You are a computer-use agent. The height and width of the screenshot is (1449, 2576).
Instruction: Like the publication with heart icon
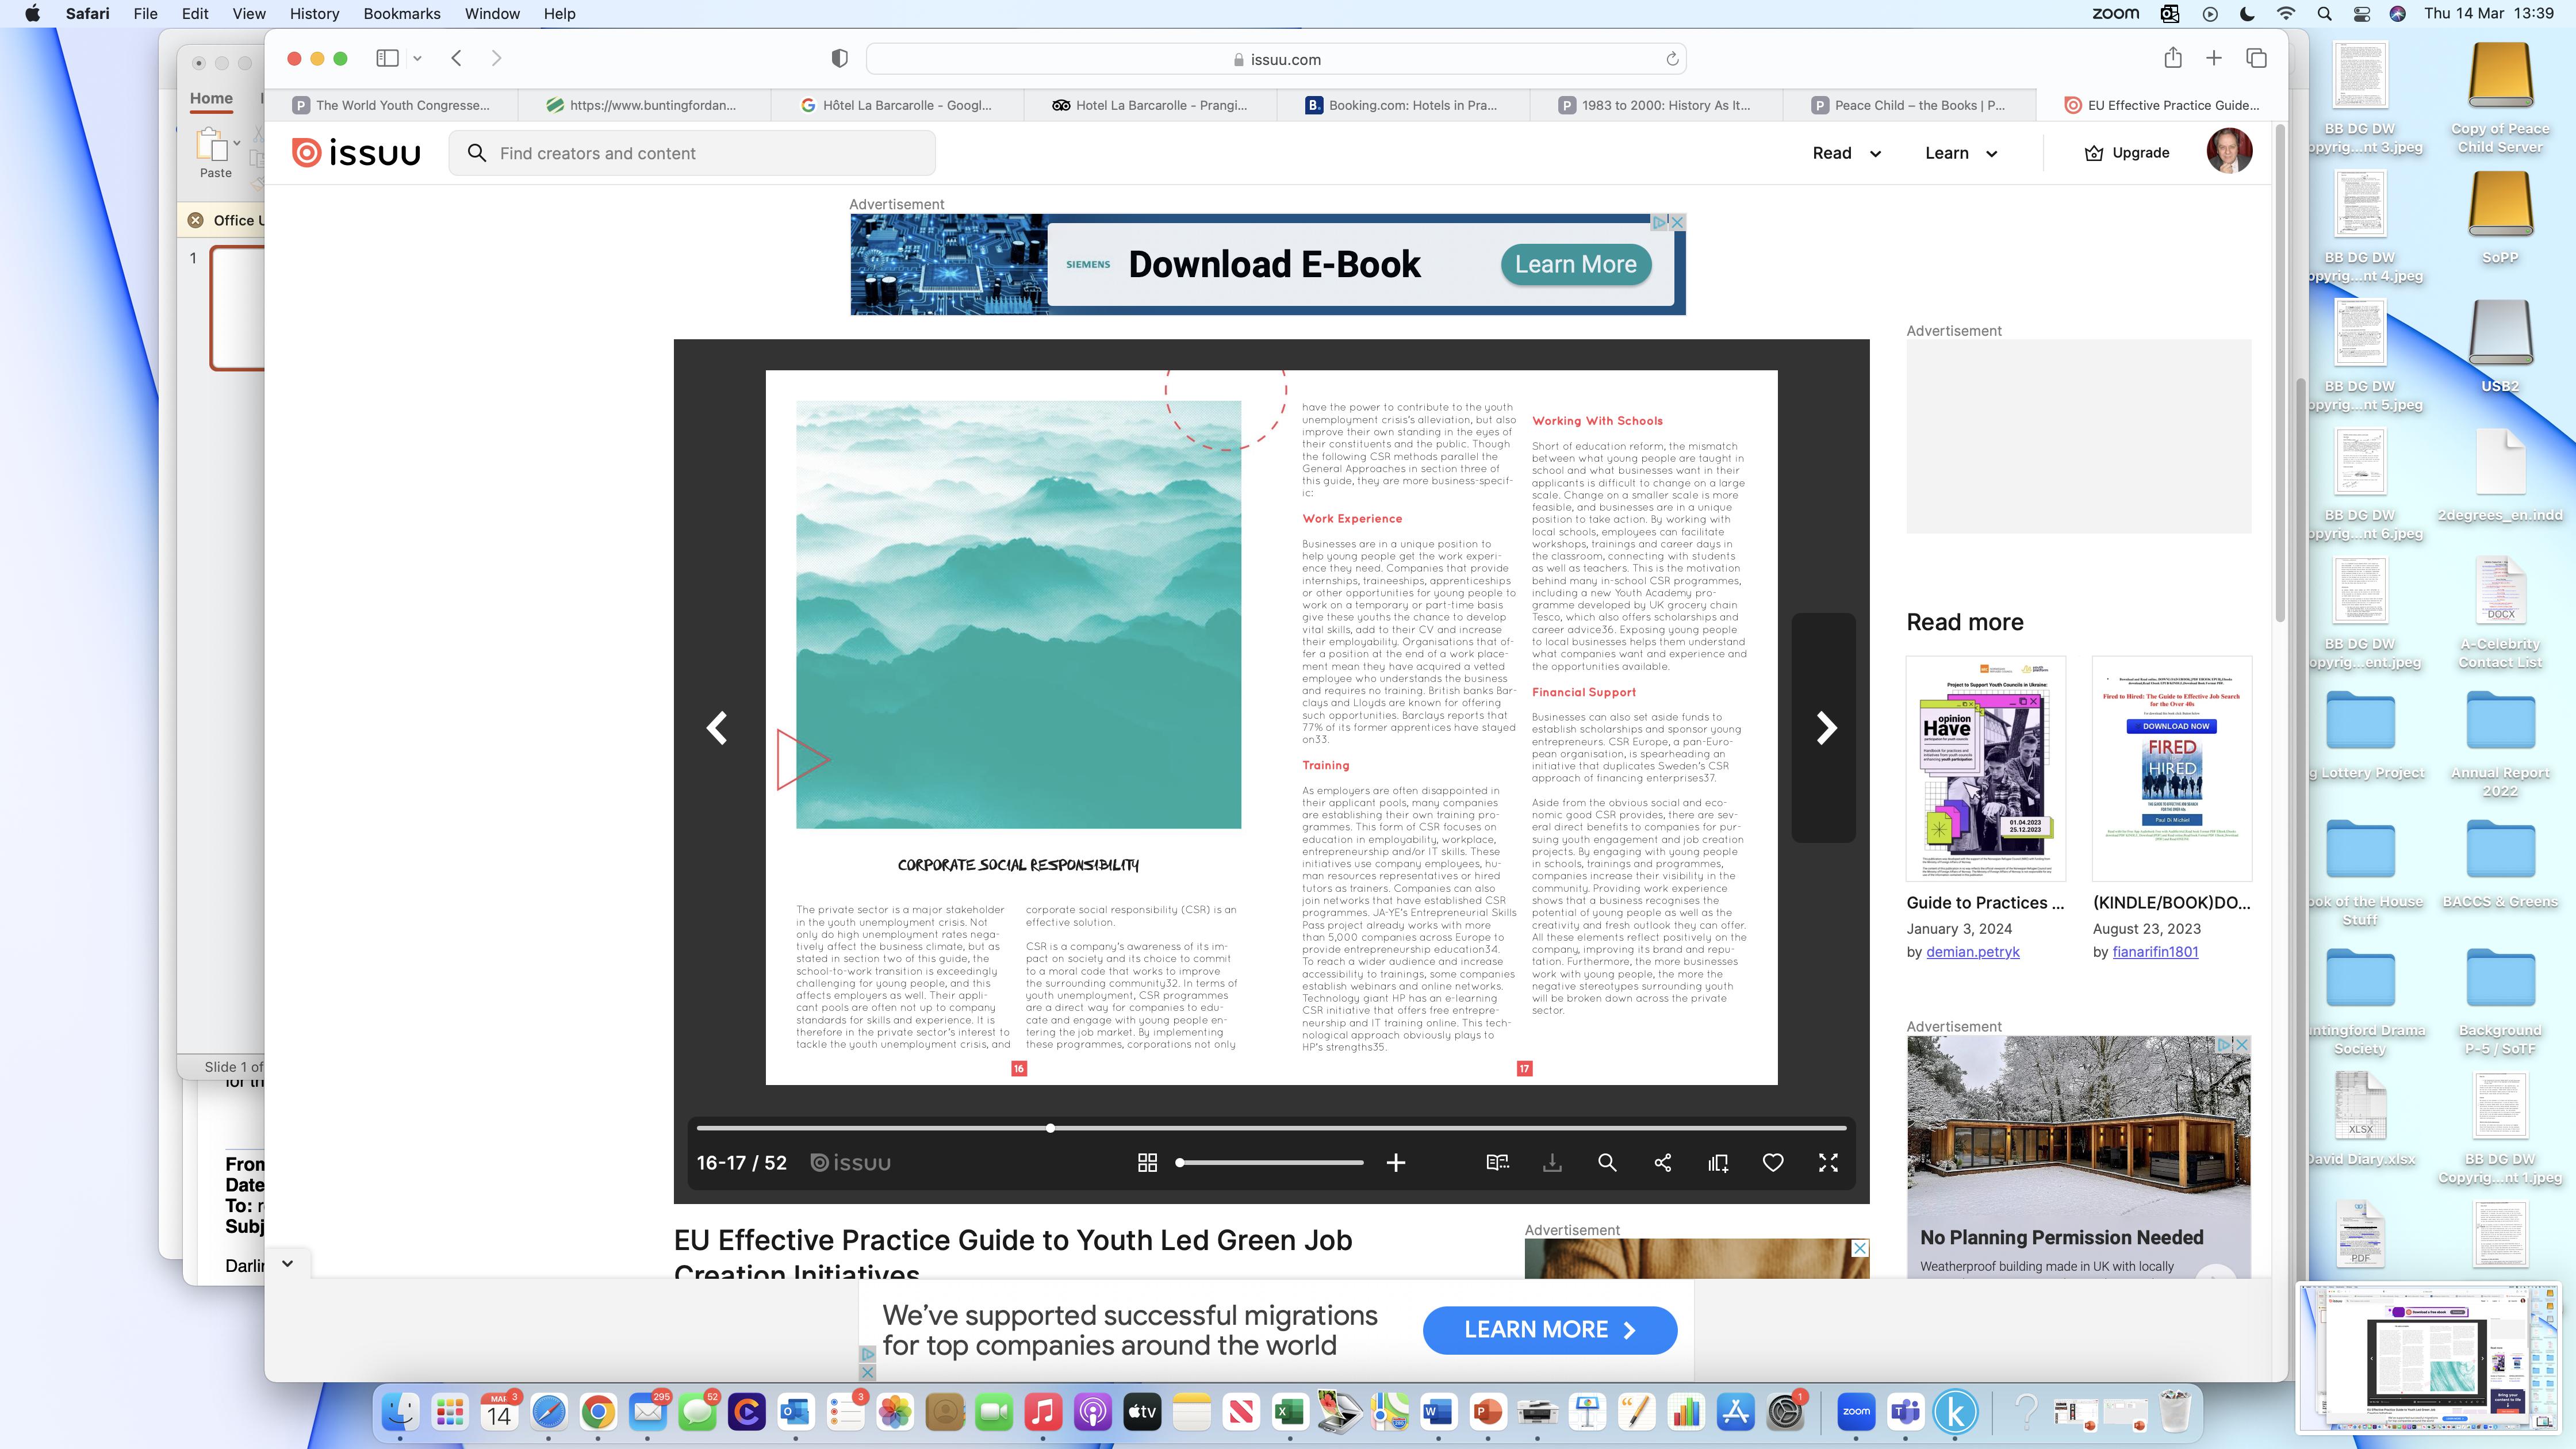click(1772, 1163)
